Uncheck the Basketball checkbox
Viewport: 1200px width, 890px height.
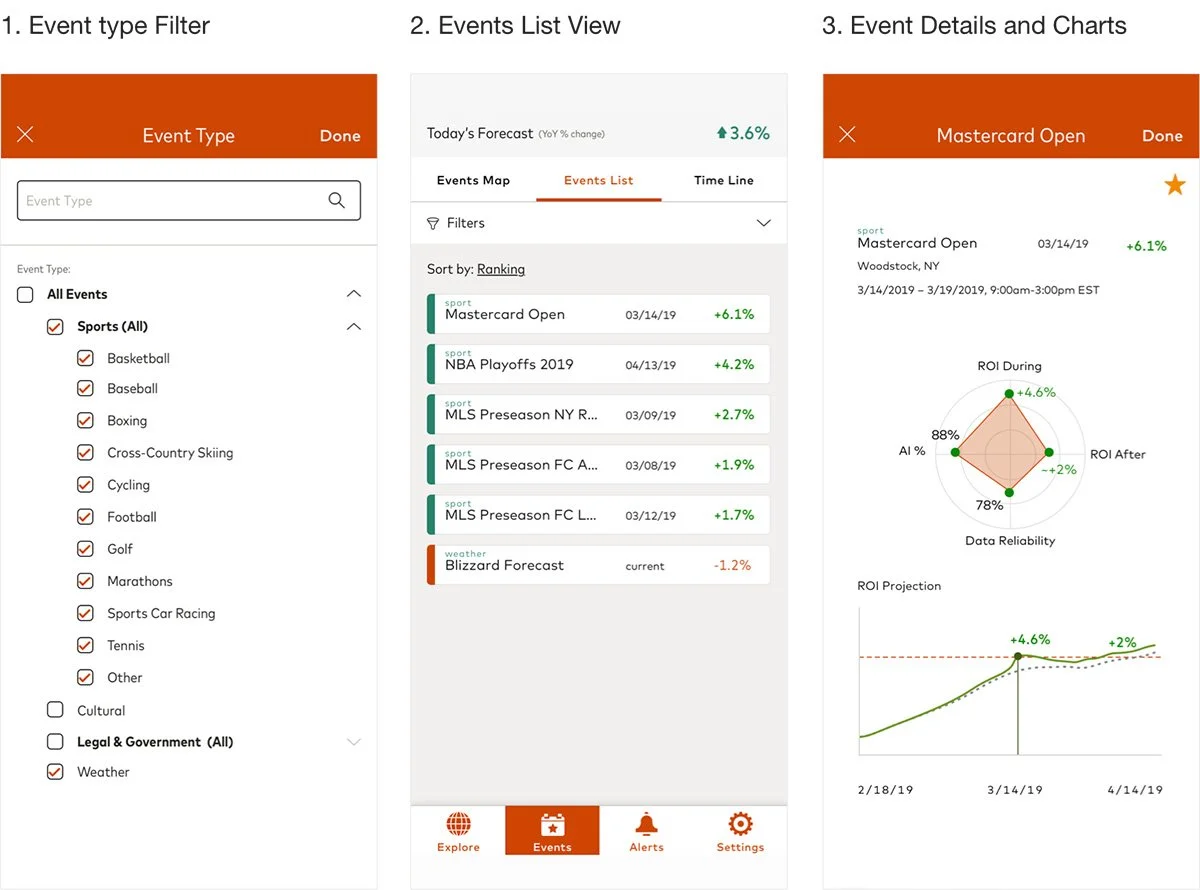pos(85,357)
